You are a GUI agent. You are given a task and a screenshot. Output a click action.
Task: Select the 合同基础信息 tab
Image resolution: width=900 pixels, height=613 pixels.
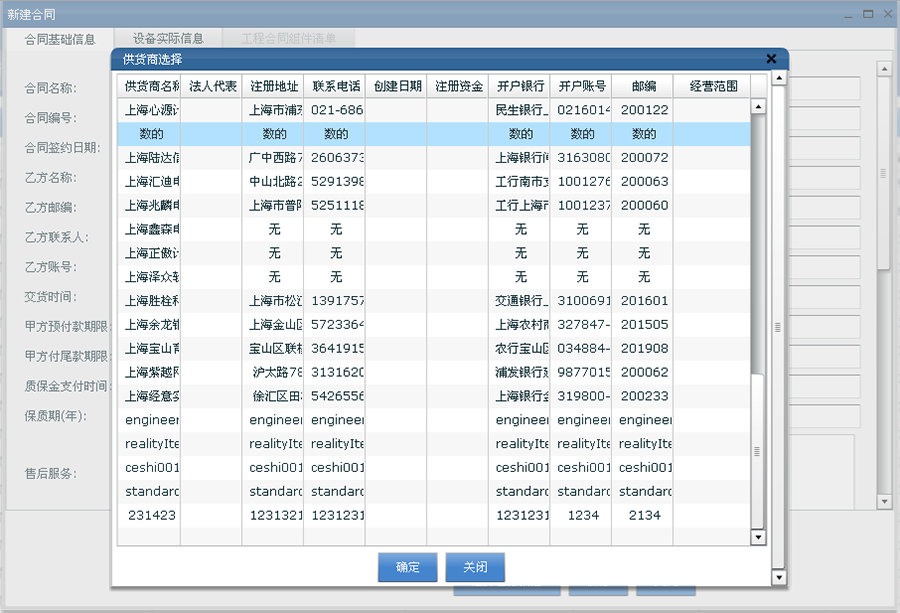point(60,36)
